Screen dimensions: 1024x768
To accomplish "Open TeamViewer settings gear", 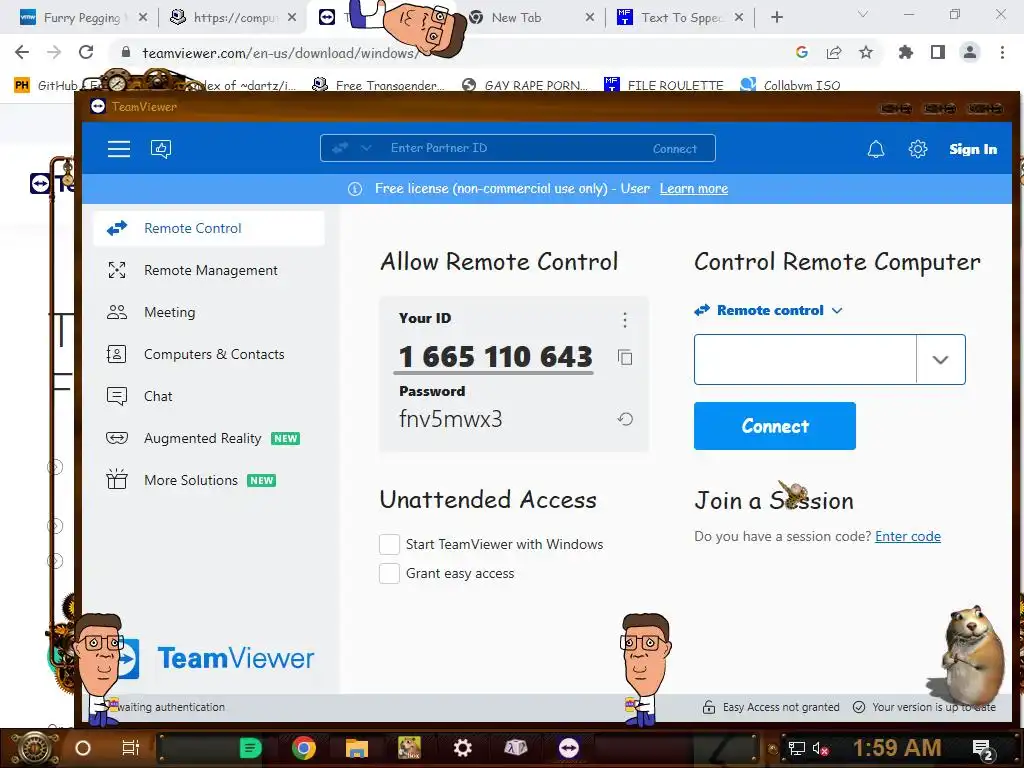I will pyautogui.click(x=918, y=149).
